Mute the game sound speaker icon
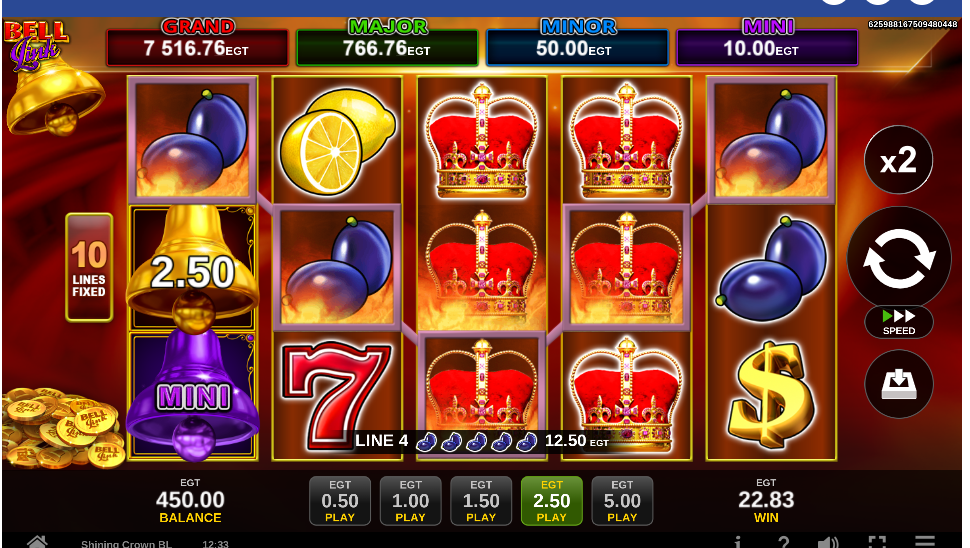This screenshot has width=970, height=548. 828,542
